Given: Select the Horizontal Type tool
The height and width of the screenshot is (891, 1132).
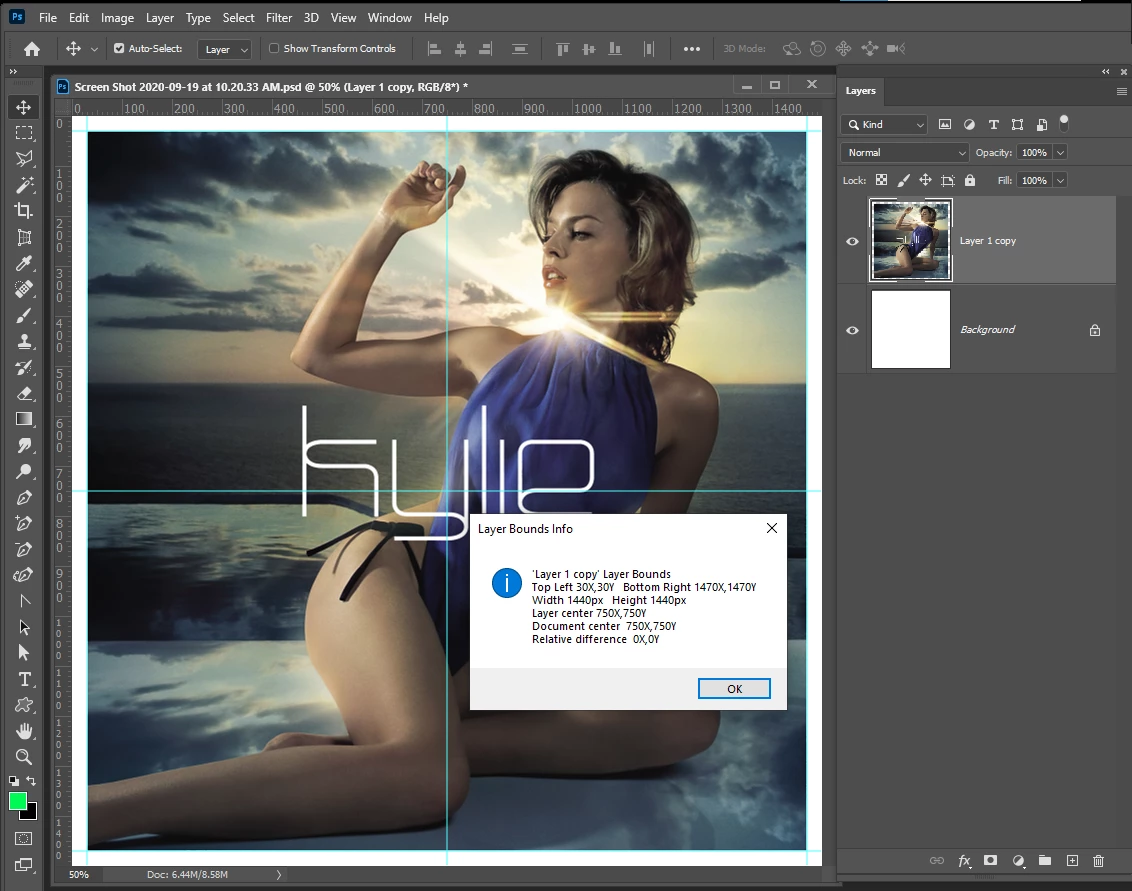Looking at the screenshot, I should (24, 679).
